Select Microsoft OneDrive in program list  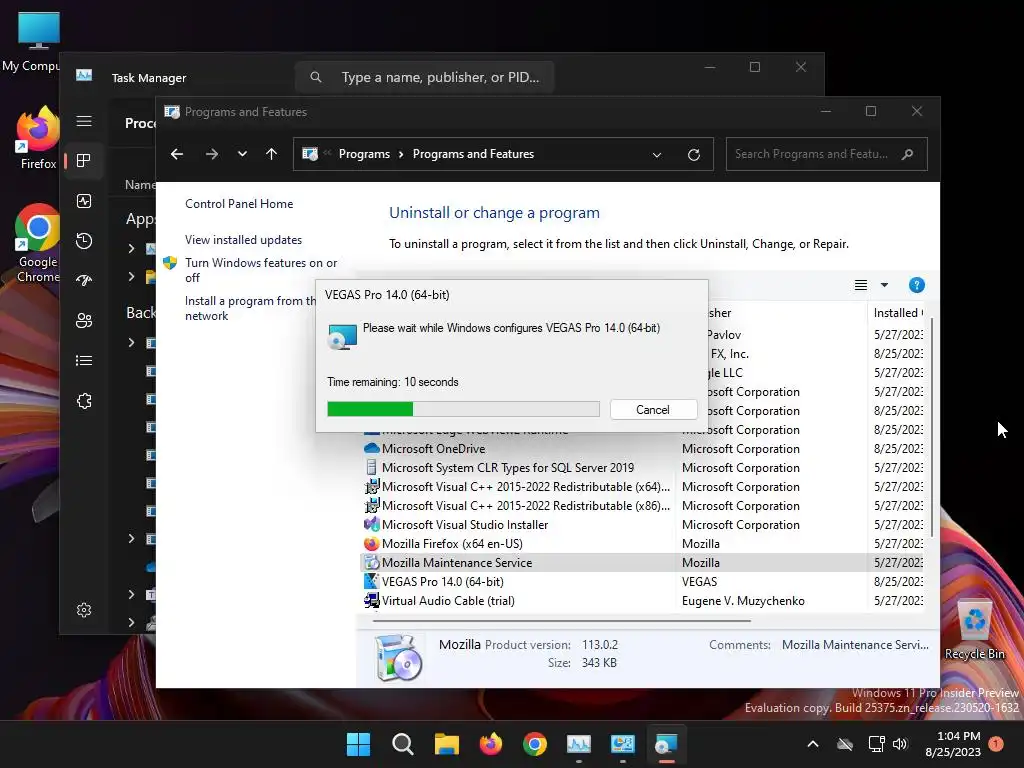click(433, 449)
